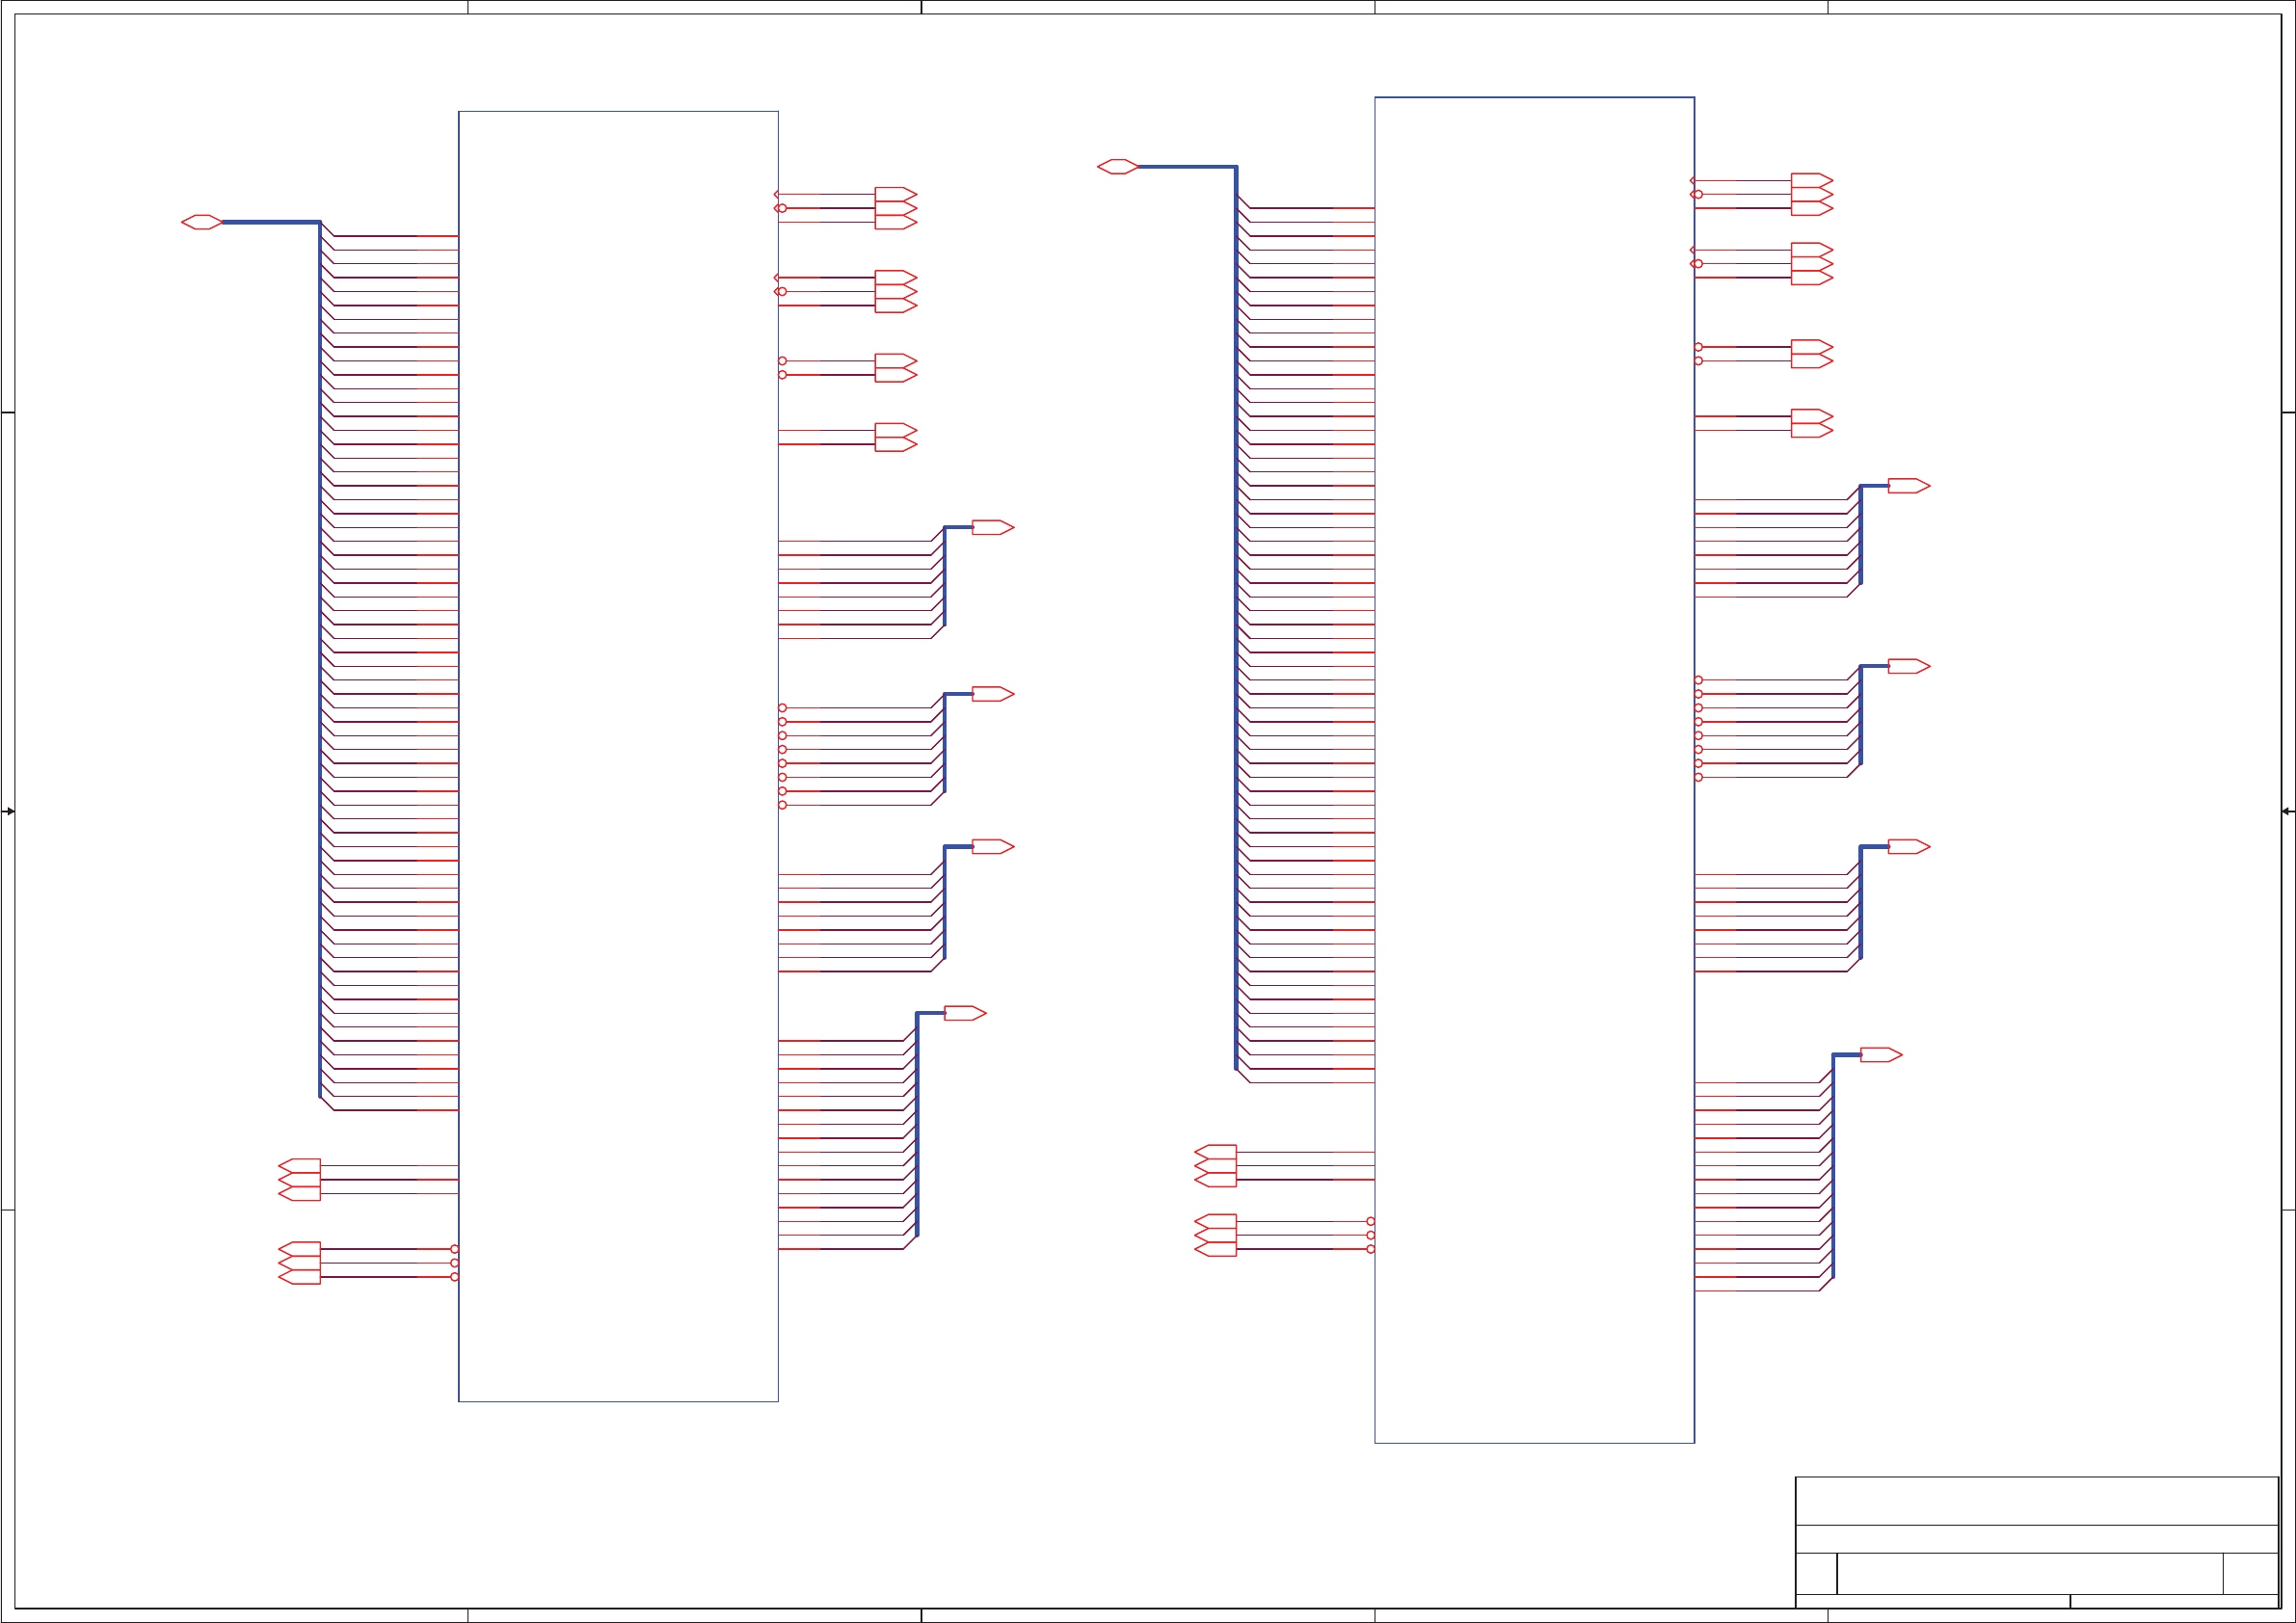The height and width of the screenshot is (1623, 2296).
Task: Select the bidirectional bus port feeding the left block
Action: 201,222
